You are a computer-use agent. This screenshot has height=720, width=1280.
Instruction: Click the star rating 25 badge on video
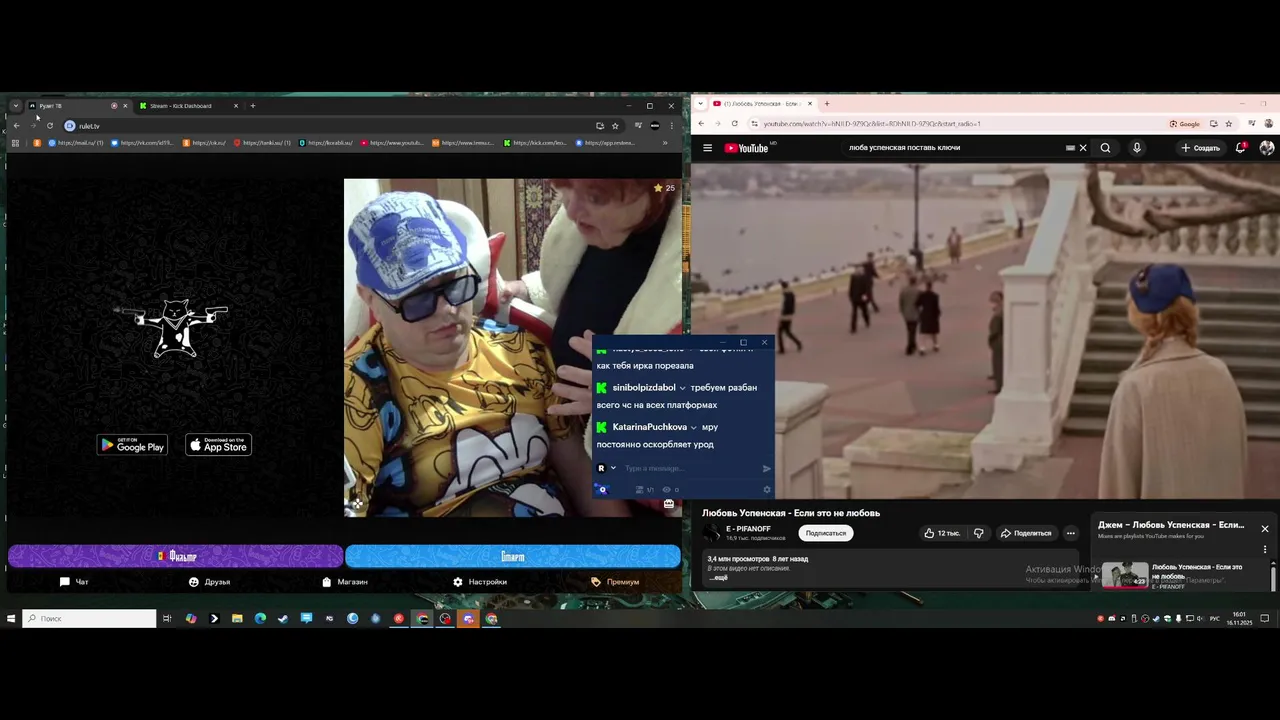pyautogui.click(x=664, y=188)
